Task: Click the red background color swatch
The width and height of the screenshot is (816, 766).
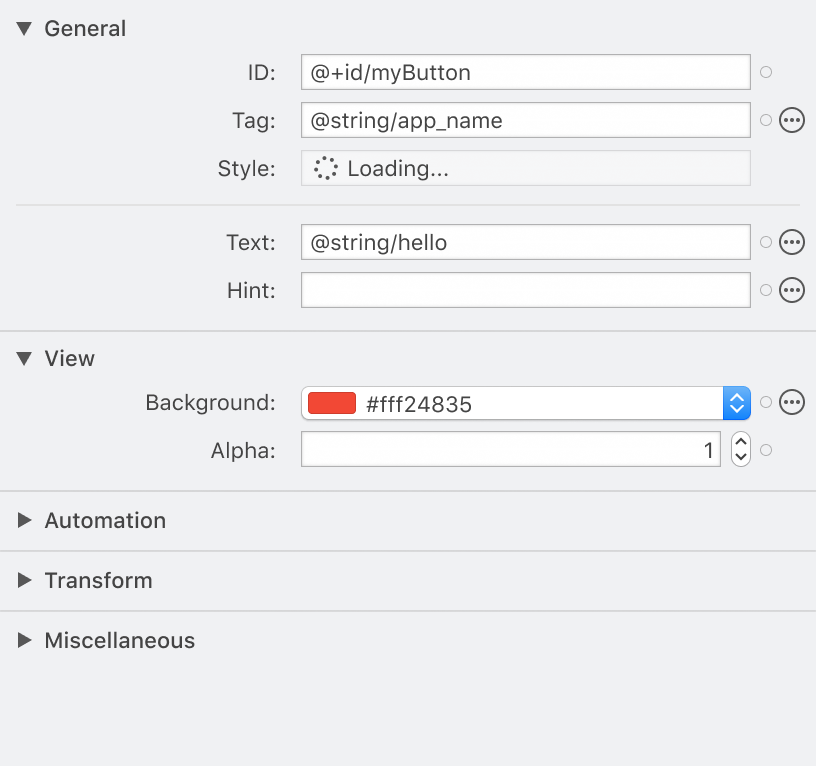Action: pyautogui.click(x=330, y=402)
